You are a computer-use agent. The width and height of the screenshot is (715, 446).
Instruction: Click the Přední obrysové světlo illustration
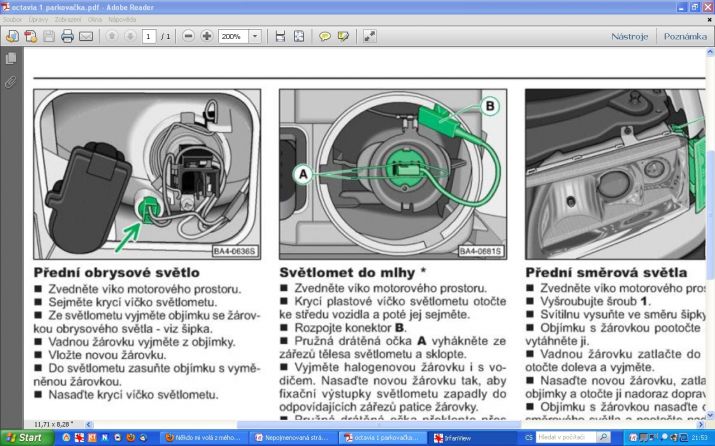click(x=147, y=174)
